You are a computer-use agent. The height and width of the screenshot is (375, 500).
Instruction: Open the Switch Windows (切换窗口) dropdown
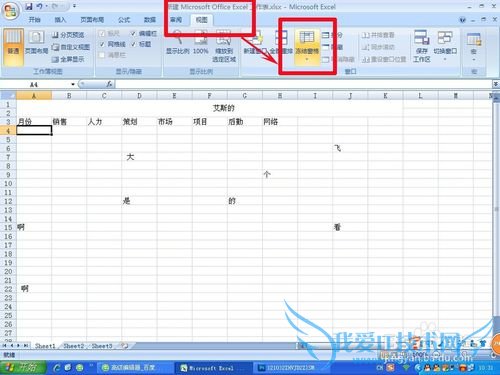pos(445,45)
